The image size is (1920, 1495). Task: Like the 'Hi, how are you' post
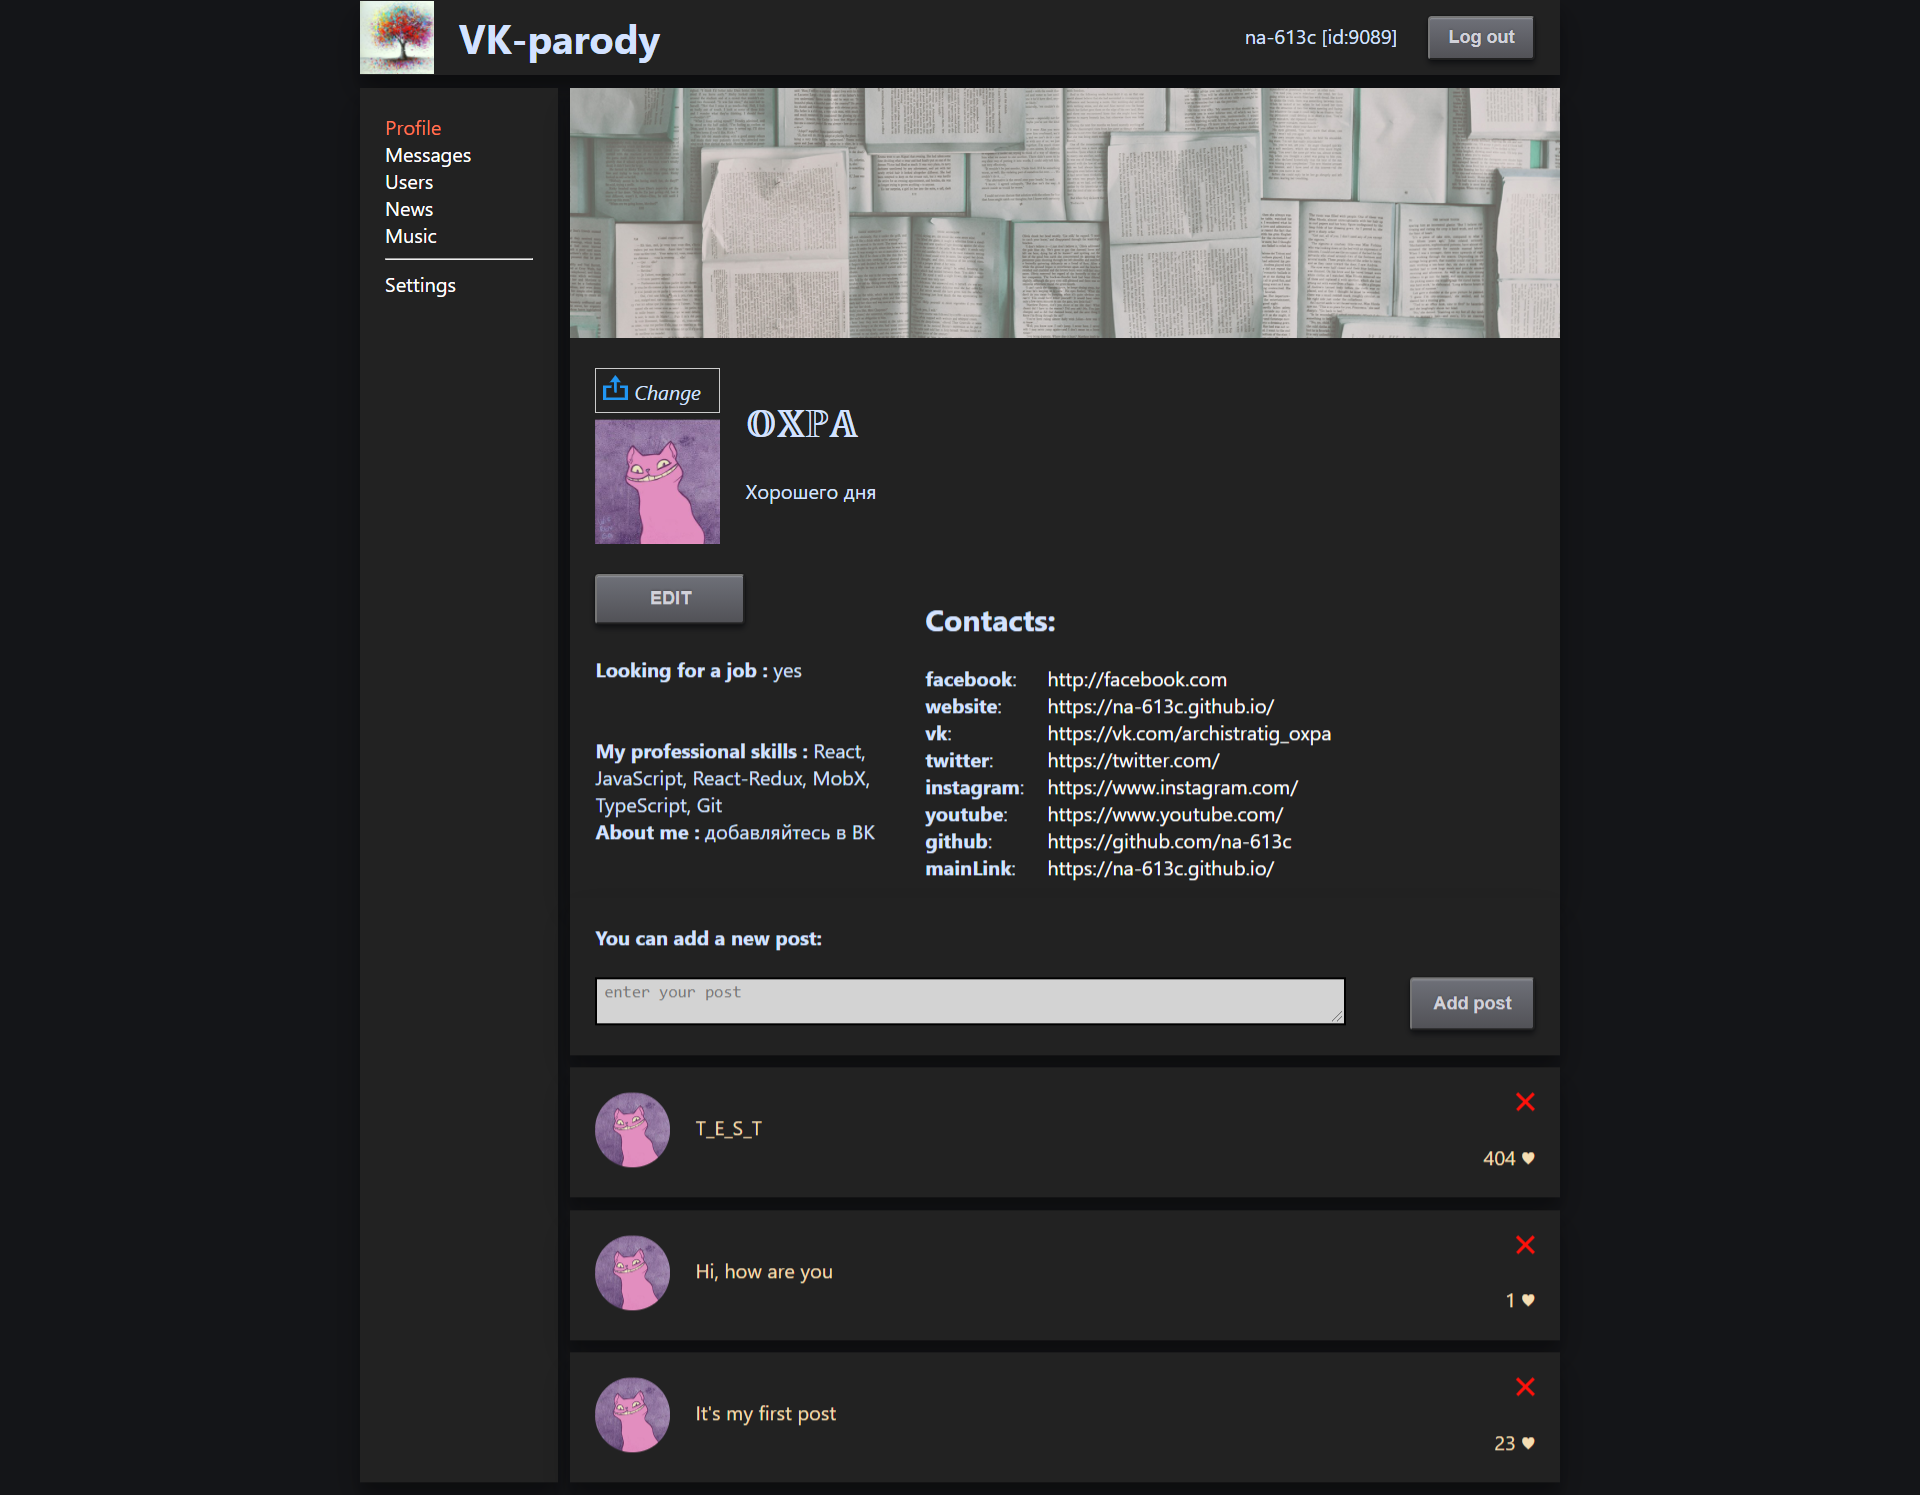pyautogui.click(x=1528, y=1300)
